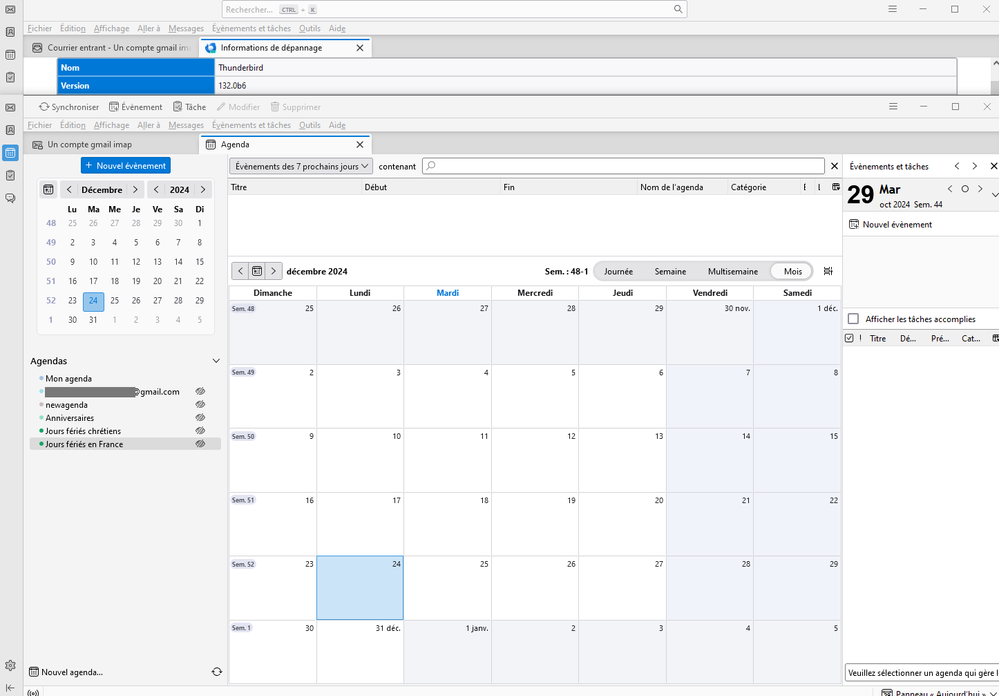Switch to the Un compte gmail imap tab
The height and width of the screenshot is (696, 999).
point(90,145)
